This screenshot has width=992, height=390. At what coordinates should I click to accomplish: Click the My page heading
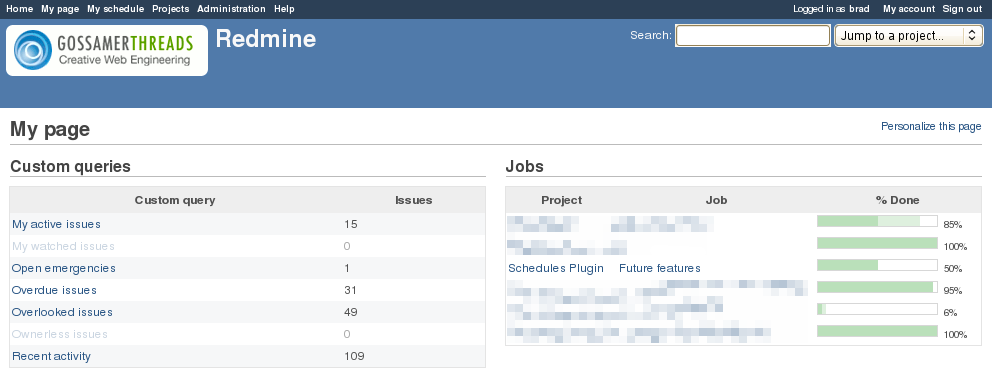point(50,130)
